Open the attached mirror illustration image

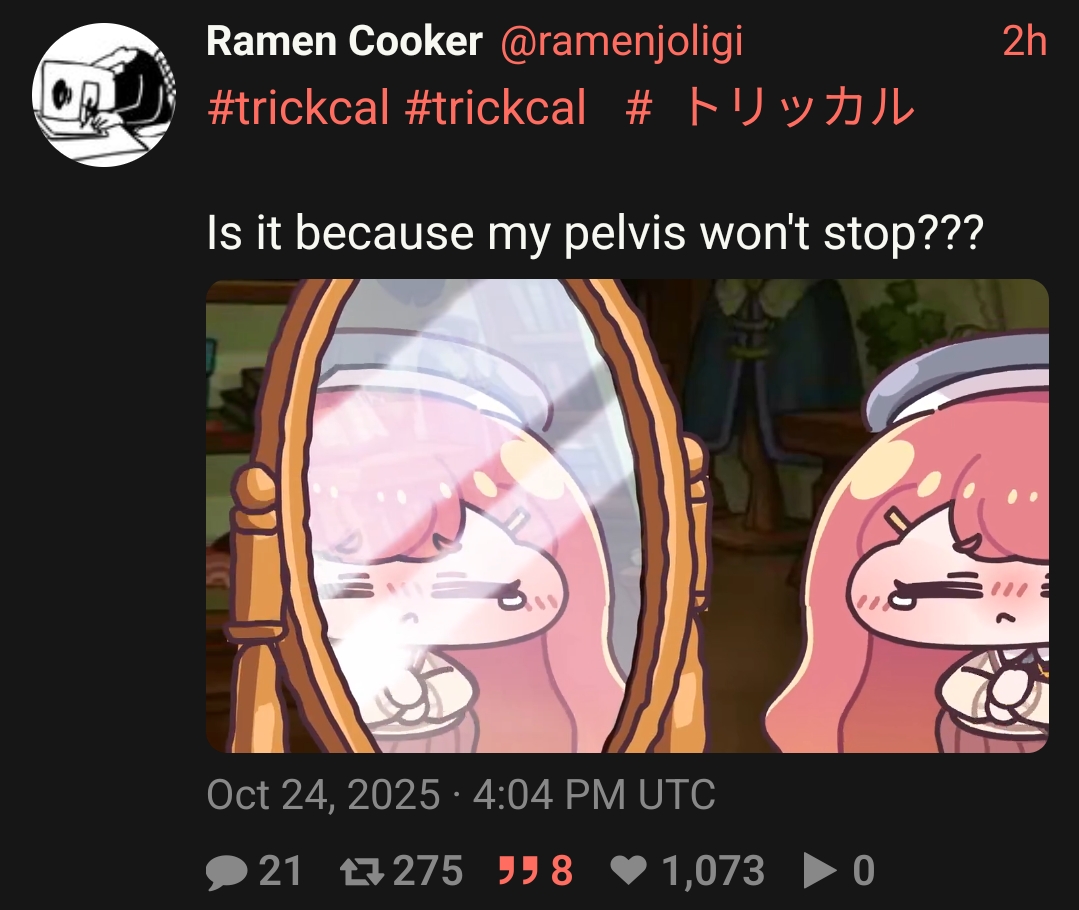[x=627, y=516]
